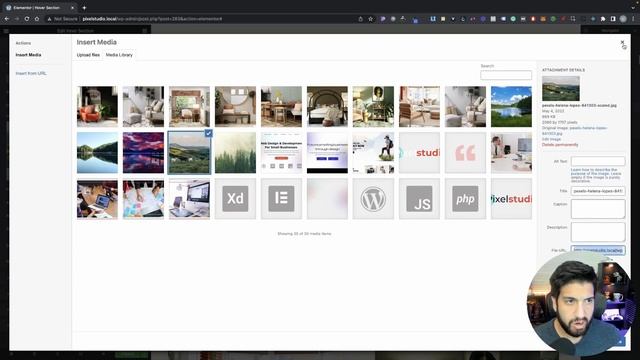640x360 pixels.
Task: Select the Elementor logo icon thumbnail
Action: point(281,199)
